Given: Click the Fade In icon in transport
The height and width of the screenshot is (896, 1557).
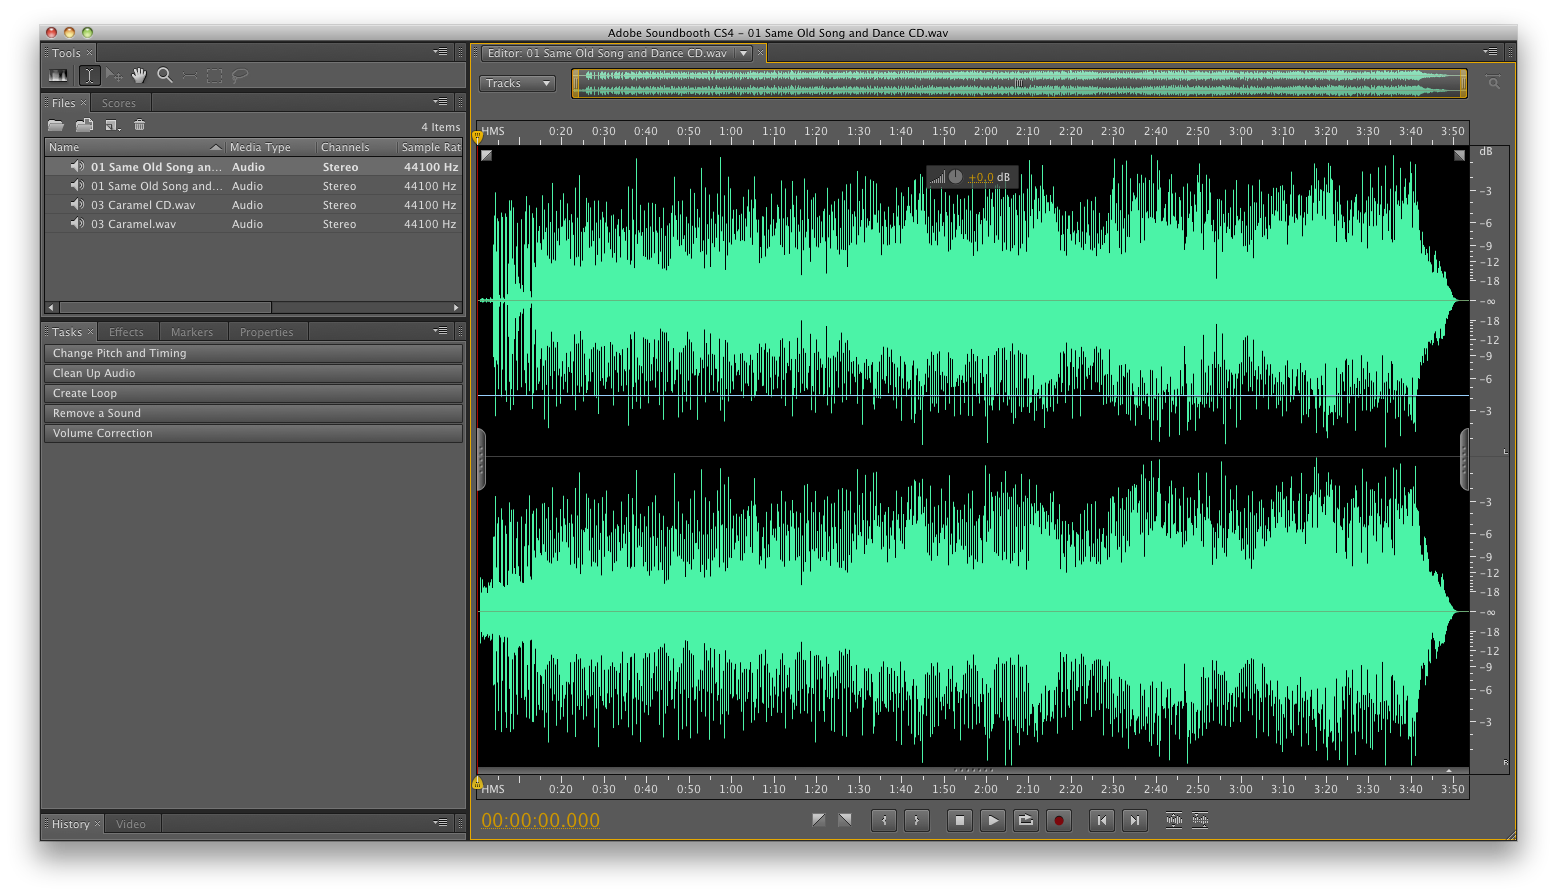Looking at the screenshot, I should click(818, 820).
